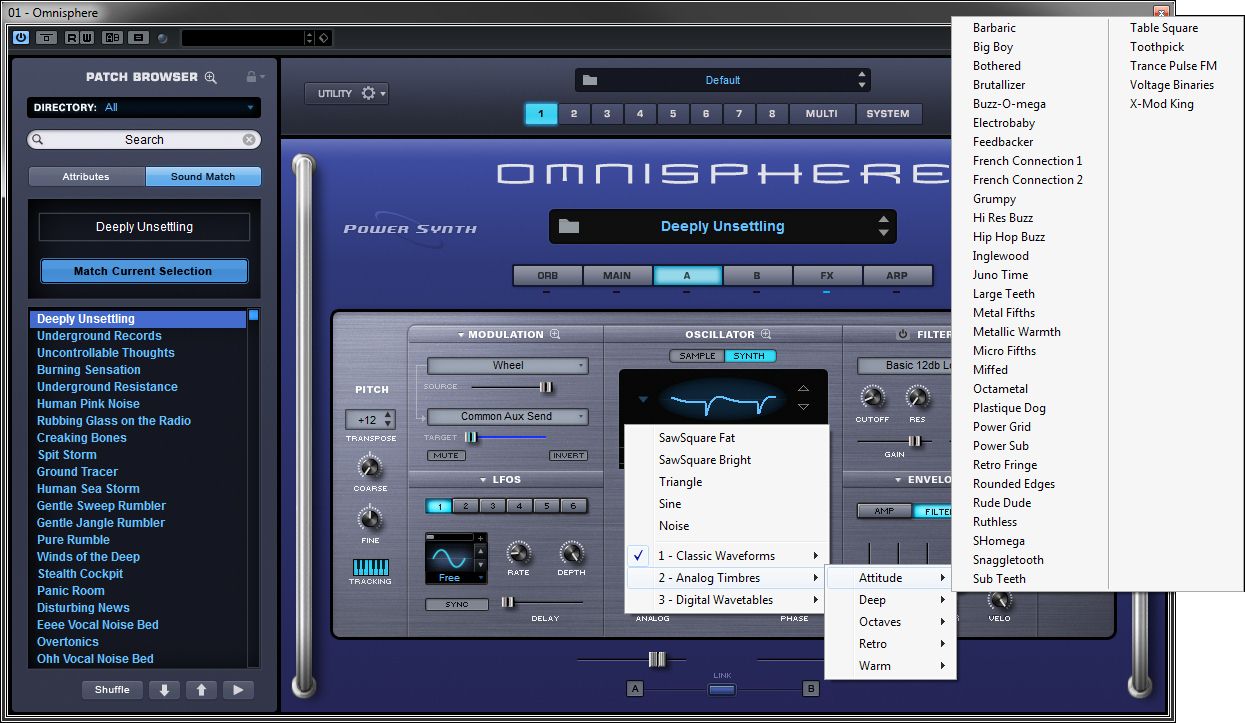Switch oscillator to SAMPLE mode

click(697, 356)
